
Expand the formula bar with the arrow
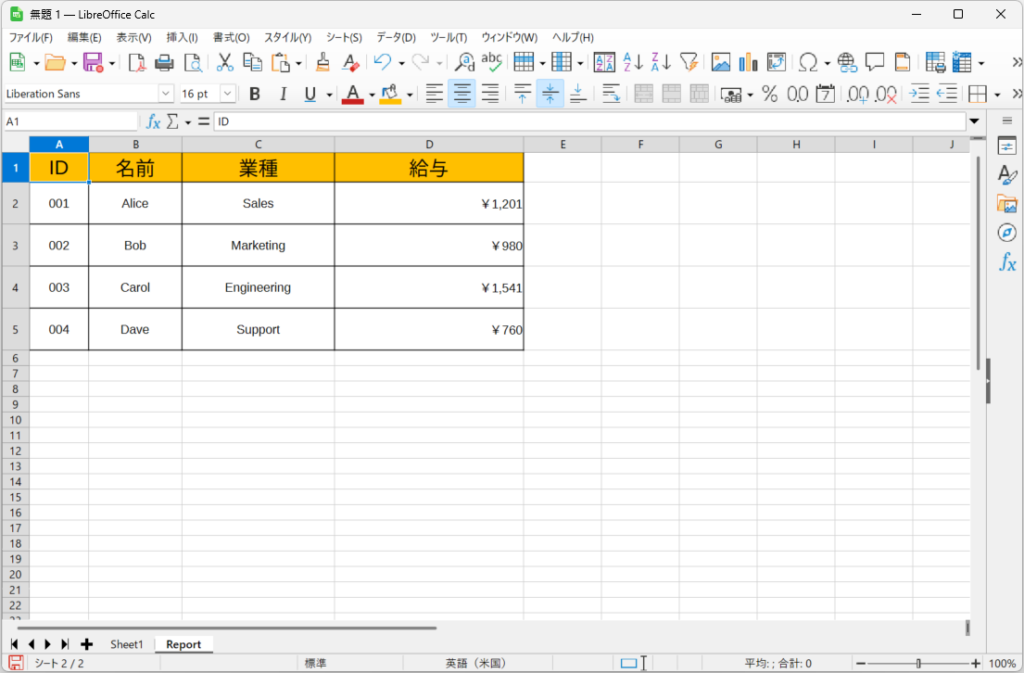click(974, 121)
